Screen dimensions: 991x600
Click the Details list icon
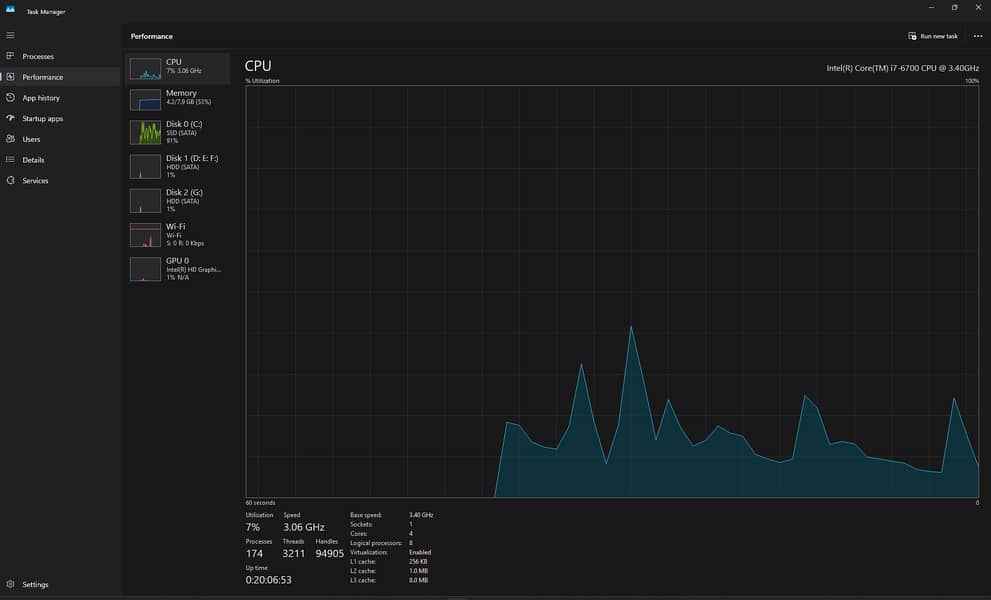pos(10,160)
